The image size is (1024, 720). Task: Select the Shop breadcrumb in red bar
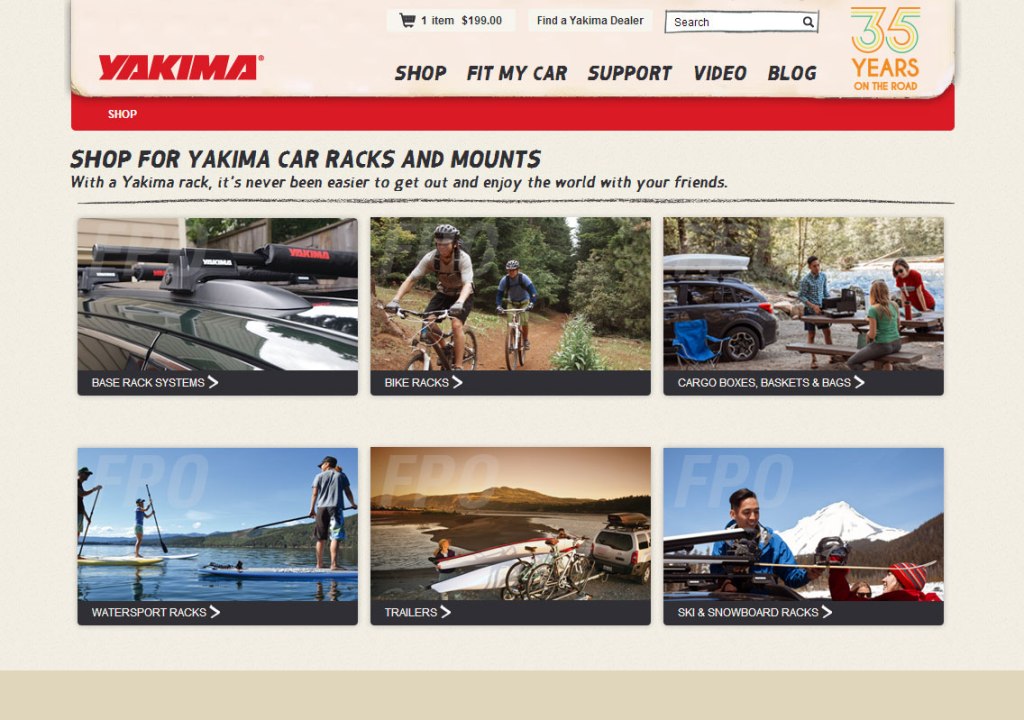[x=122, y=114]
